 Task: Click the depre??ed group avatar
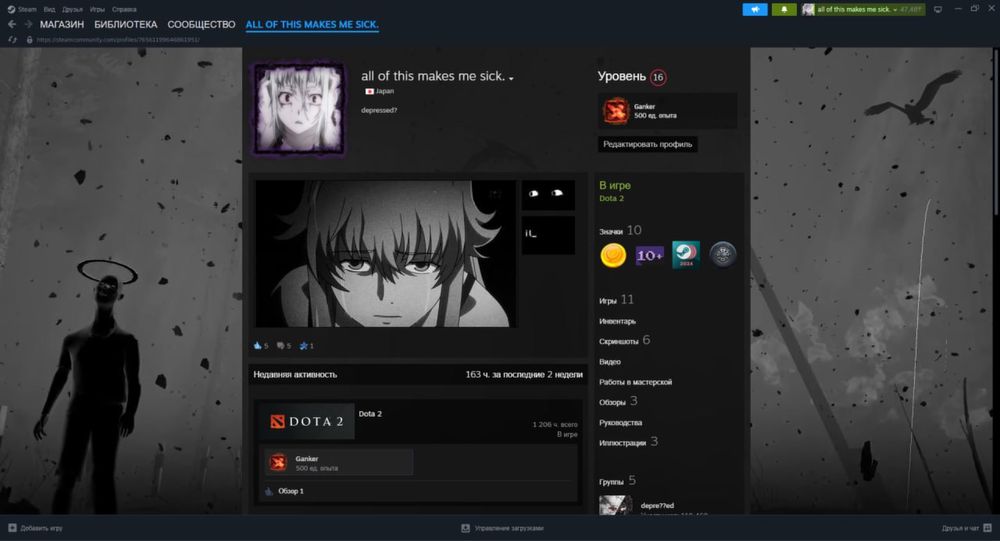pyautogui.click(x=615, y=505)
